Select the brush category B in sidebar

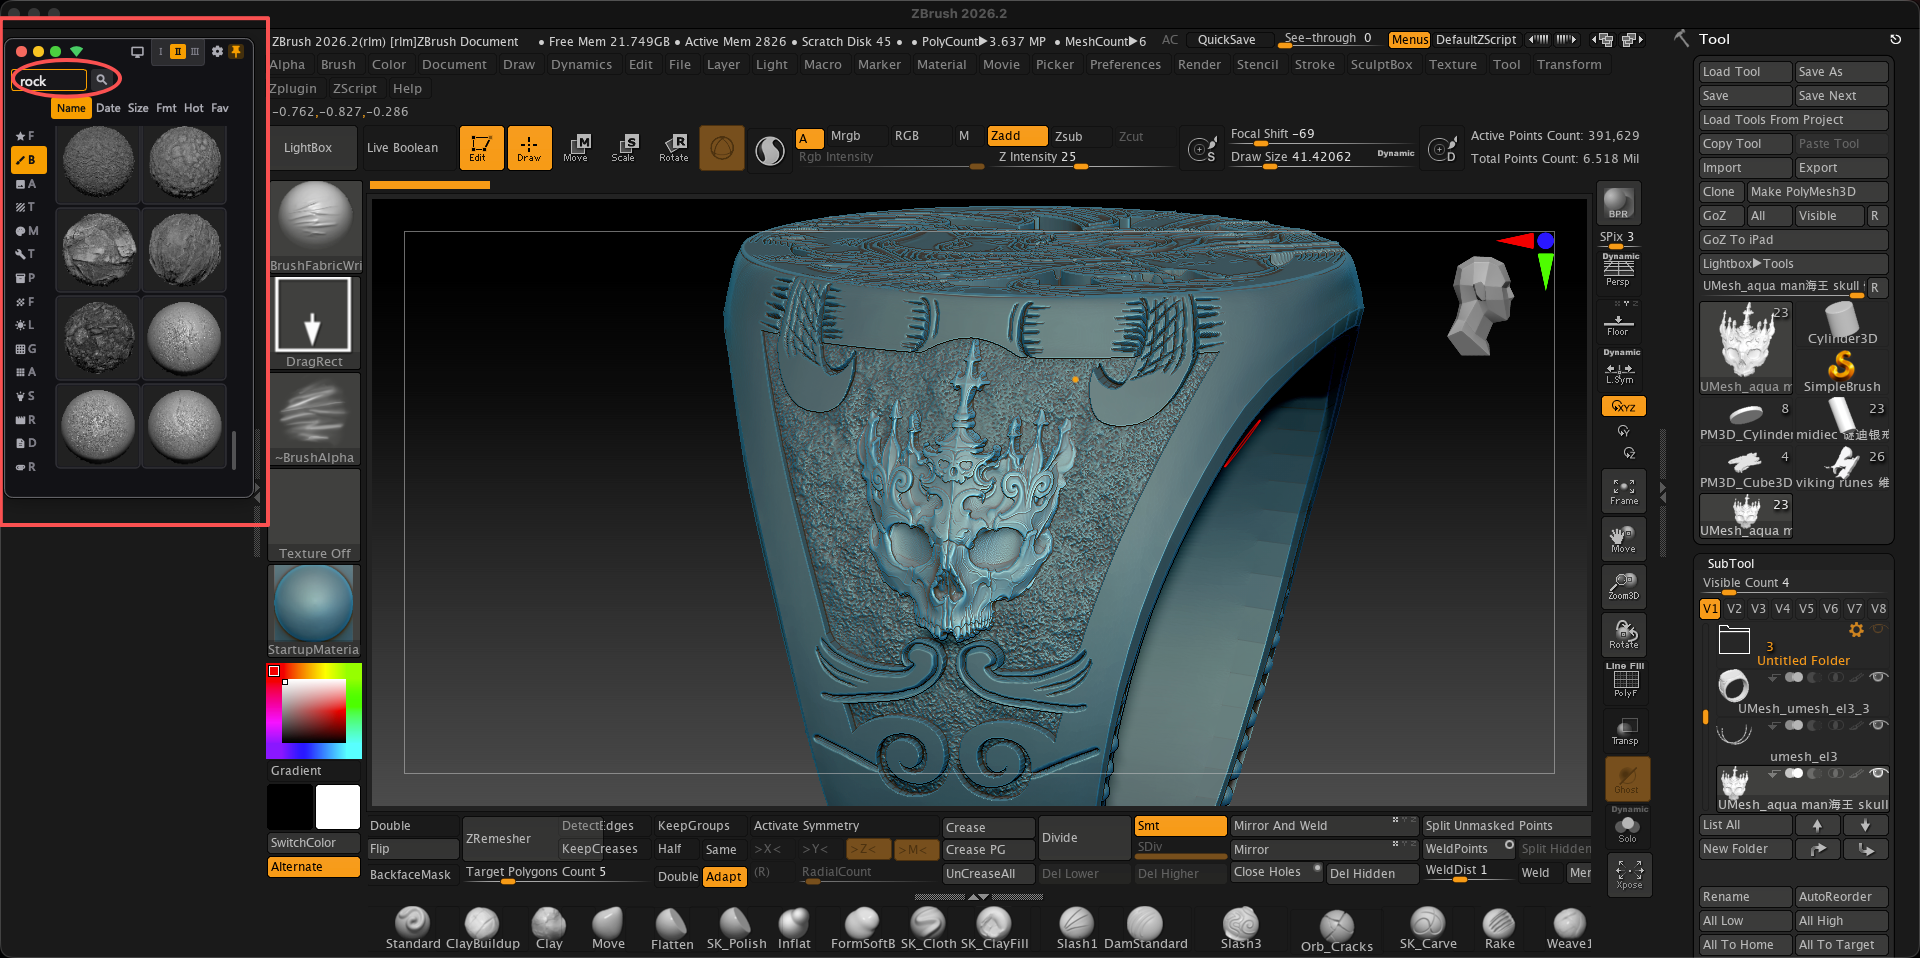pos(28,159)
